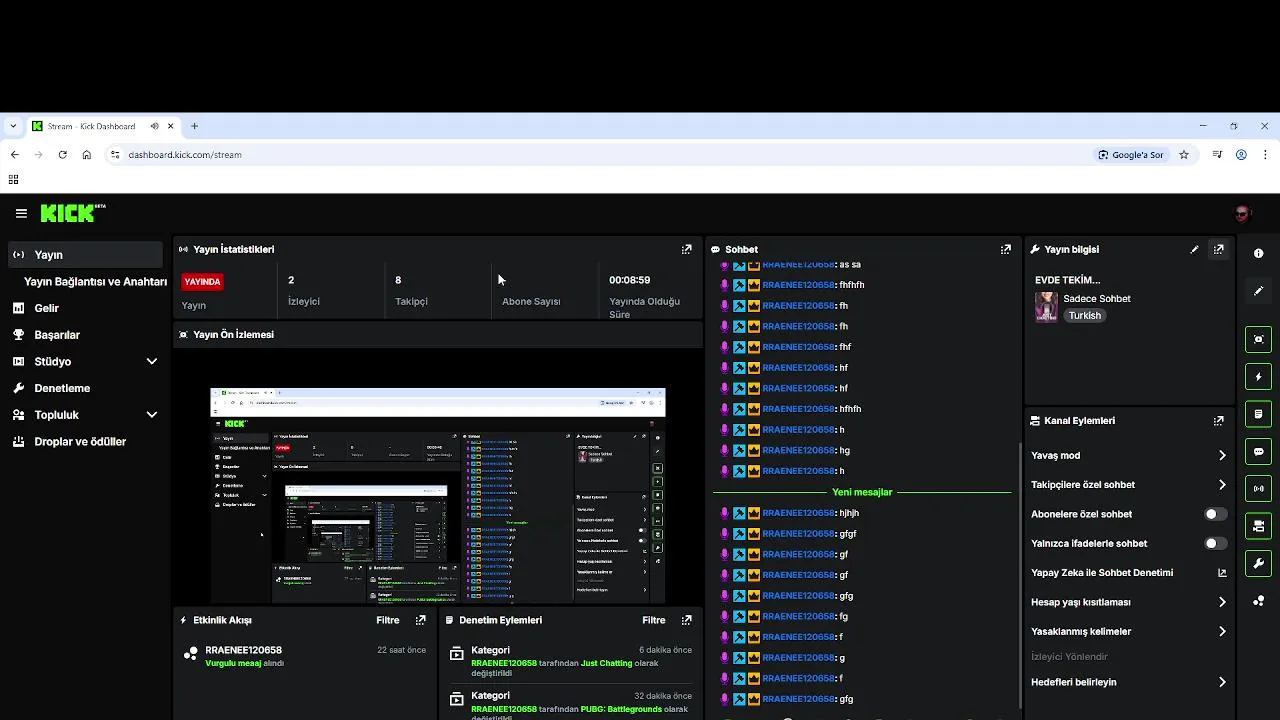1280x720 pixels.
Task: Open the browser apps grid shortcut
Action: [13, 180]
